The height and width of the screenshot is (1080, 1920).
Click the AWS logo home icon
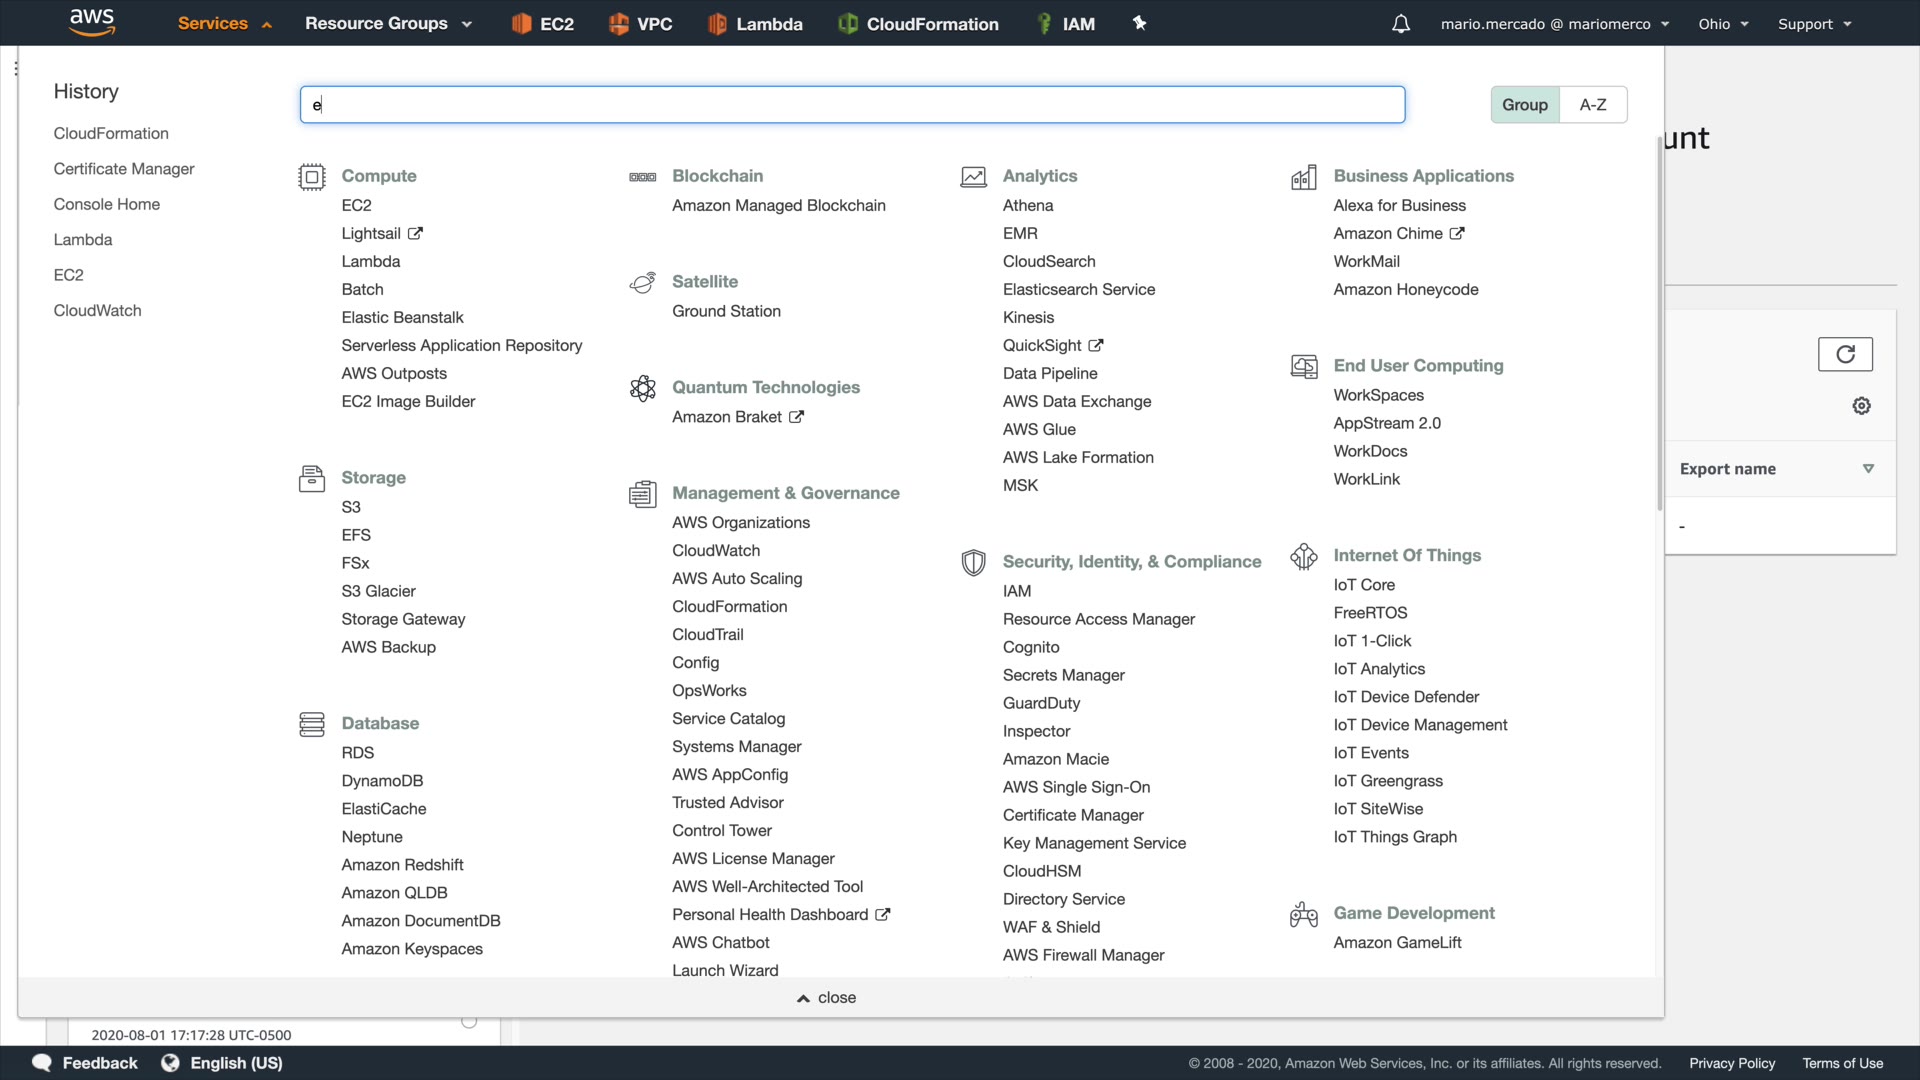coord(92,22)
